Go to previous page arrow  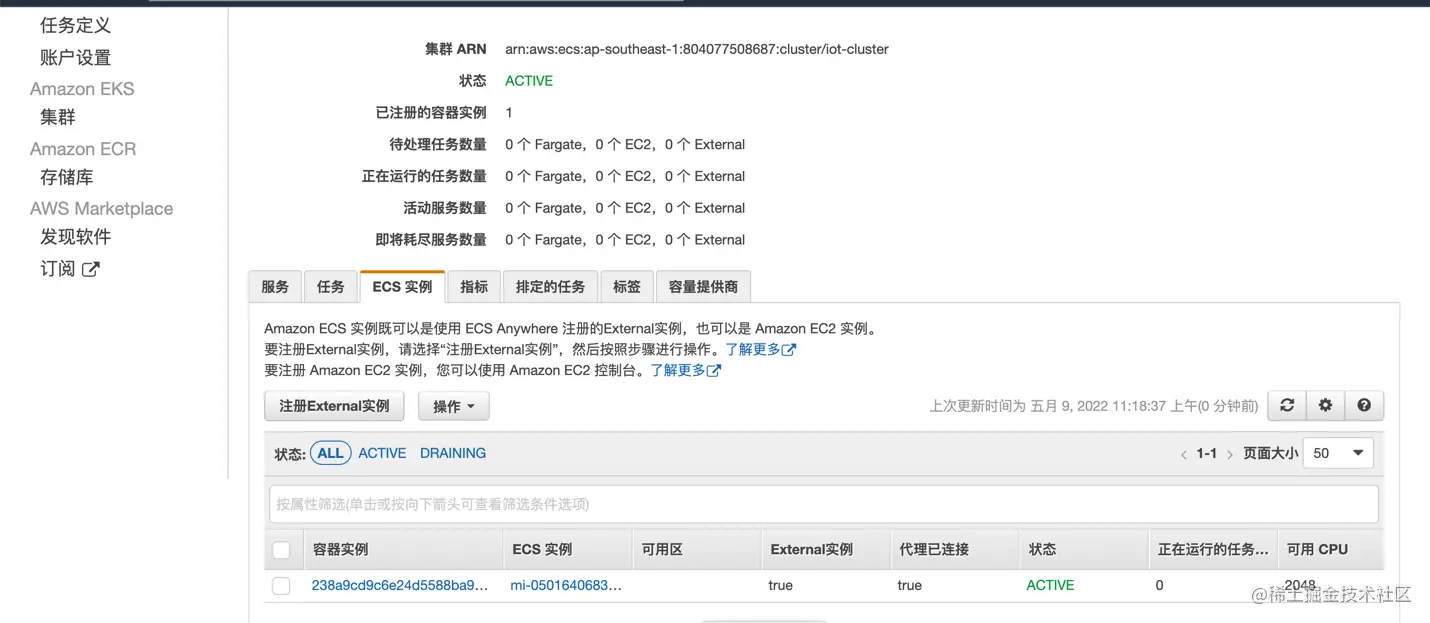pyautogui.click(x=1183, y=454)
